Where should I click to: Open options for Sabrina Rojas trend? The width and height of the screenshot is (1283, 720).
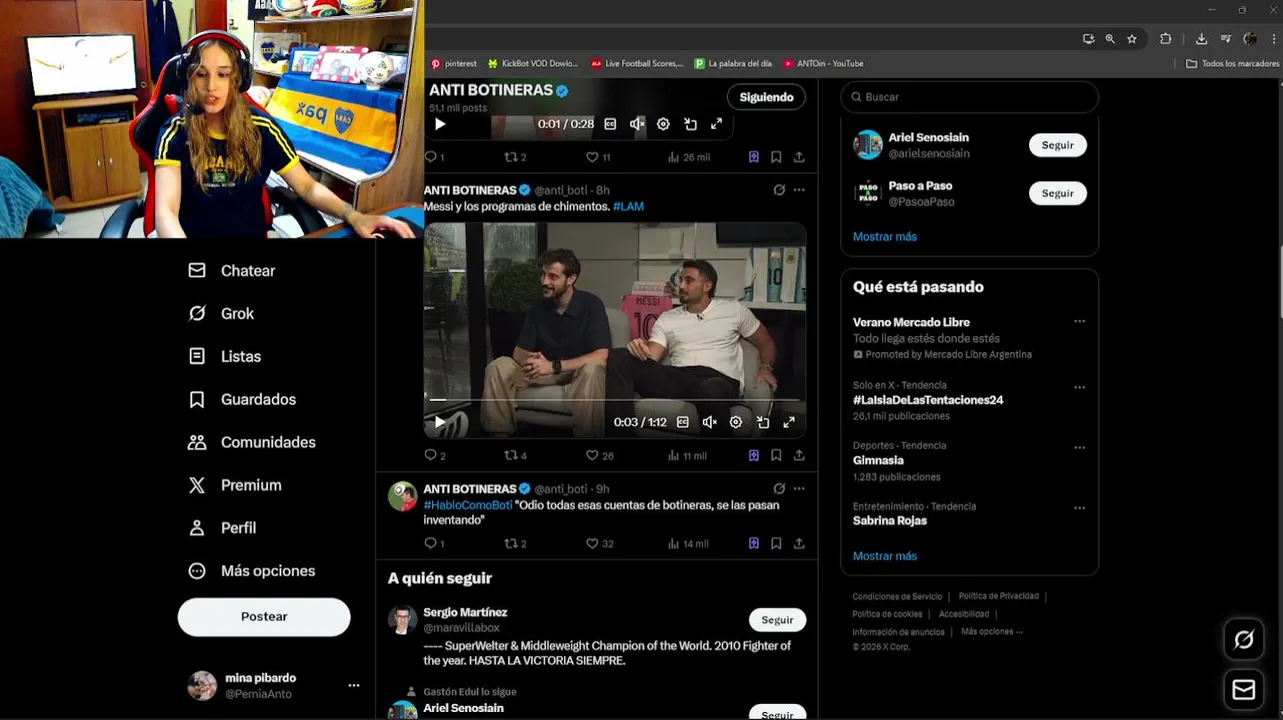pos(1079,508)
